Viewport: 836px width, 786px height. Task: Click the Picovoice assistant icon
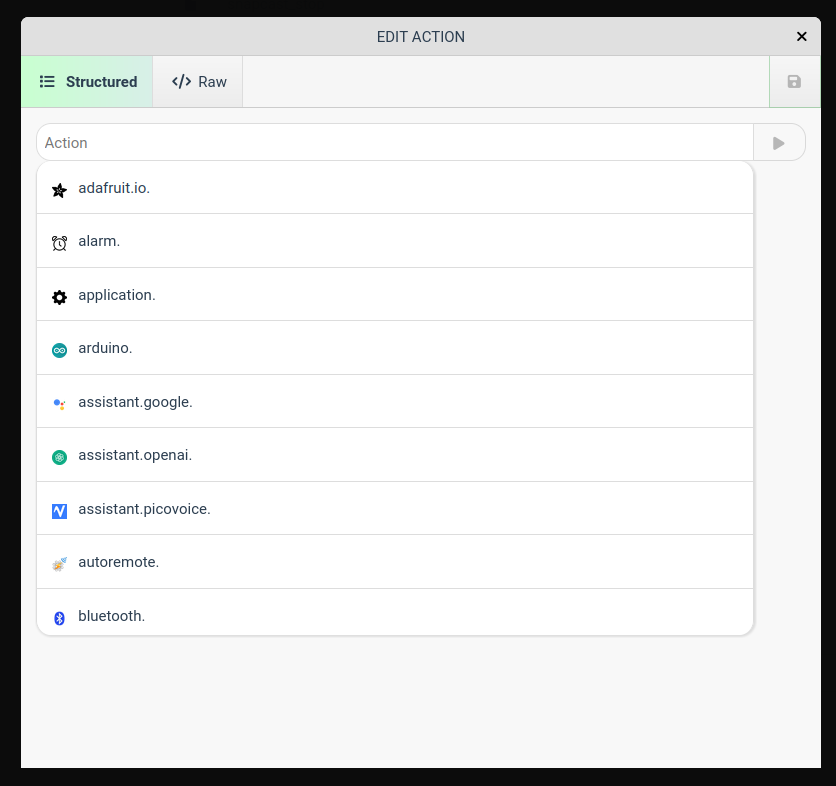coord(59,510)
